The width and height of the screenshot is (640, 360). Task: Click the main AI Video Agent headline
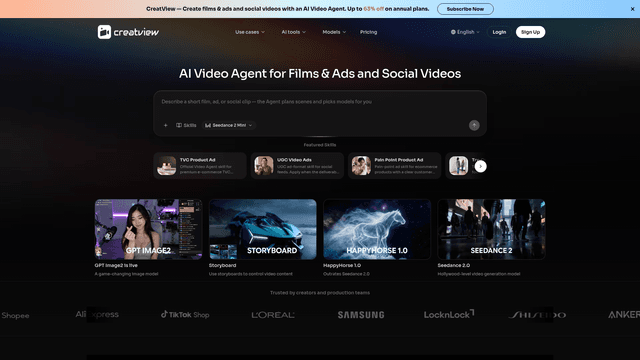320,73
